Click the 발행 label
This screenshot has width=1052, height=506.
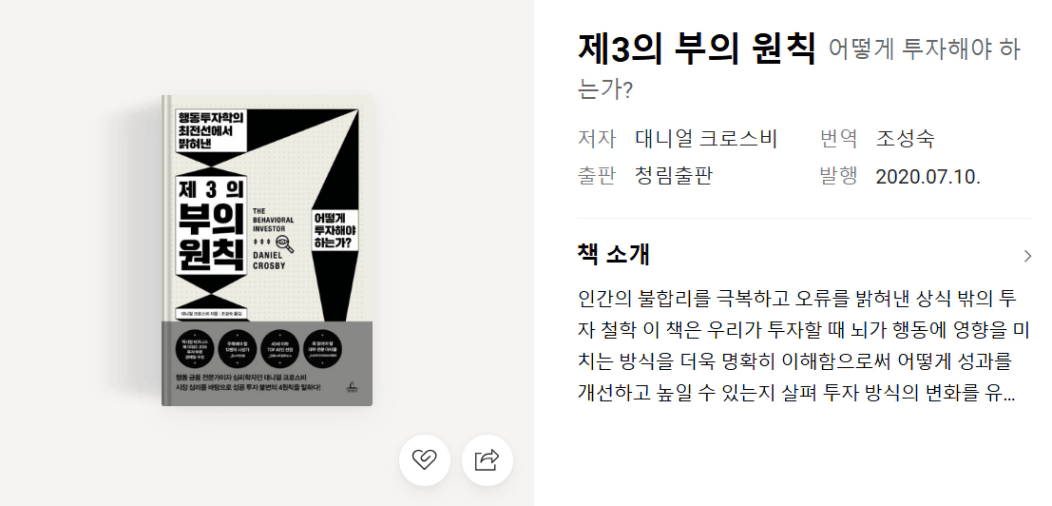(838, 176)
